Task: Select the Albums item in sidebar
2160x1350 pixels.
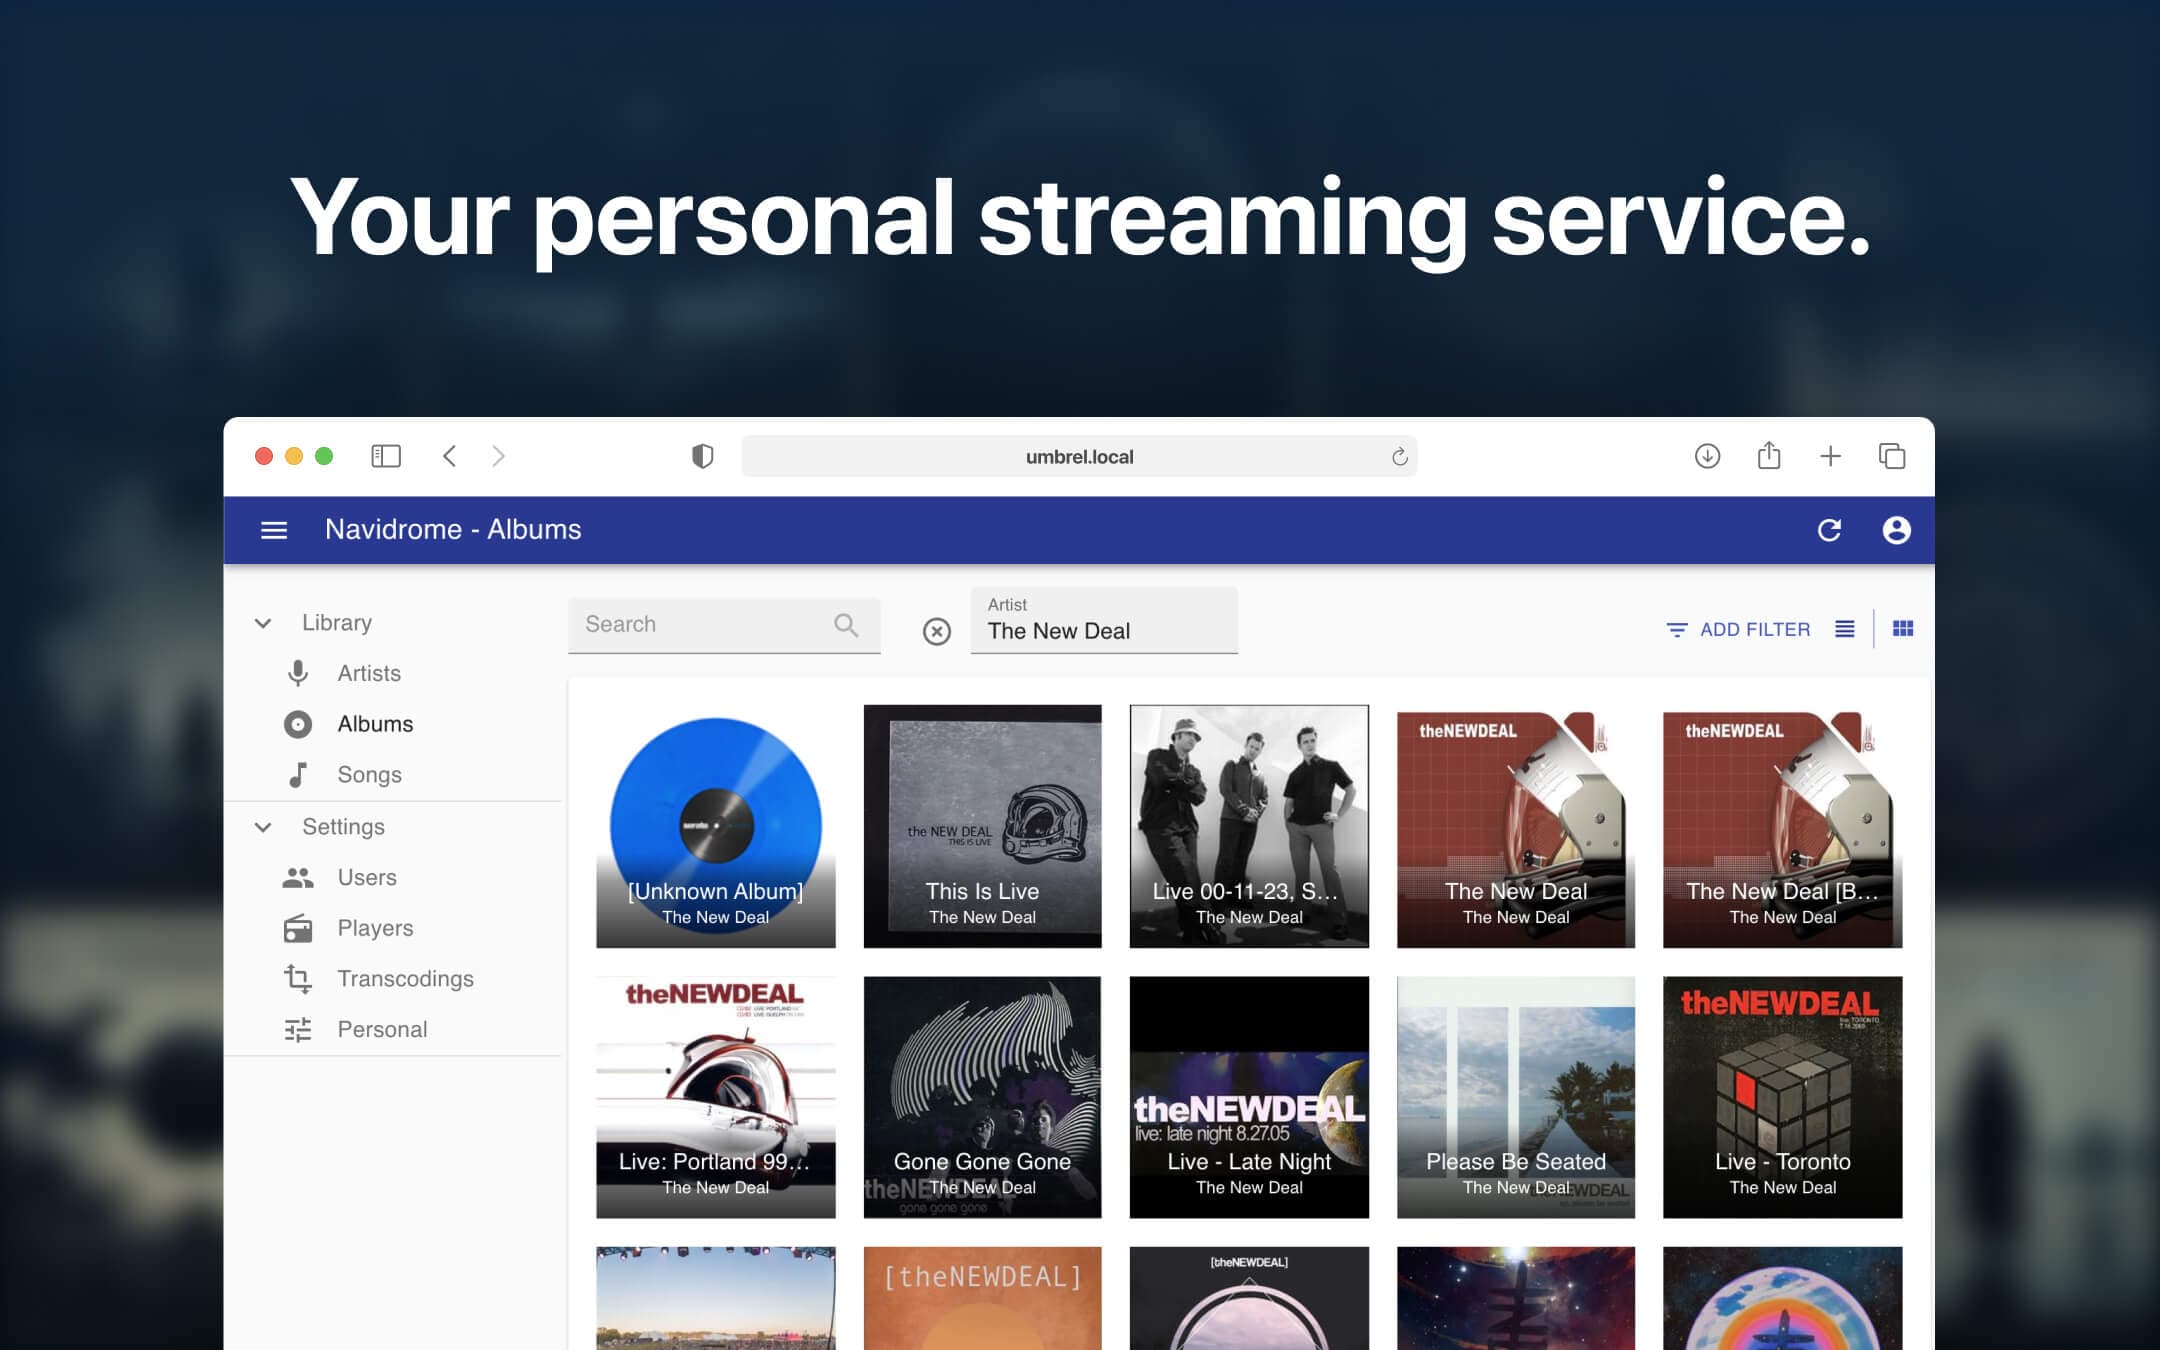Action: tap(375, 722)
